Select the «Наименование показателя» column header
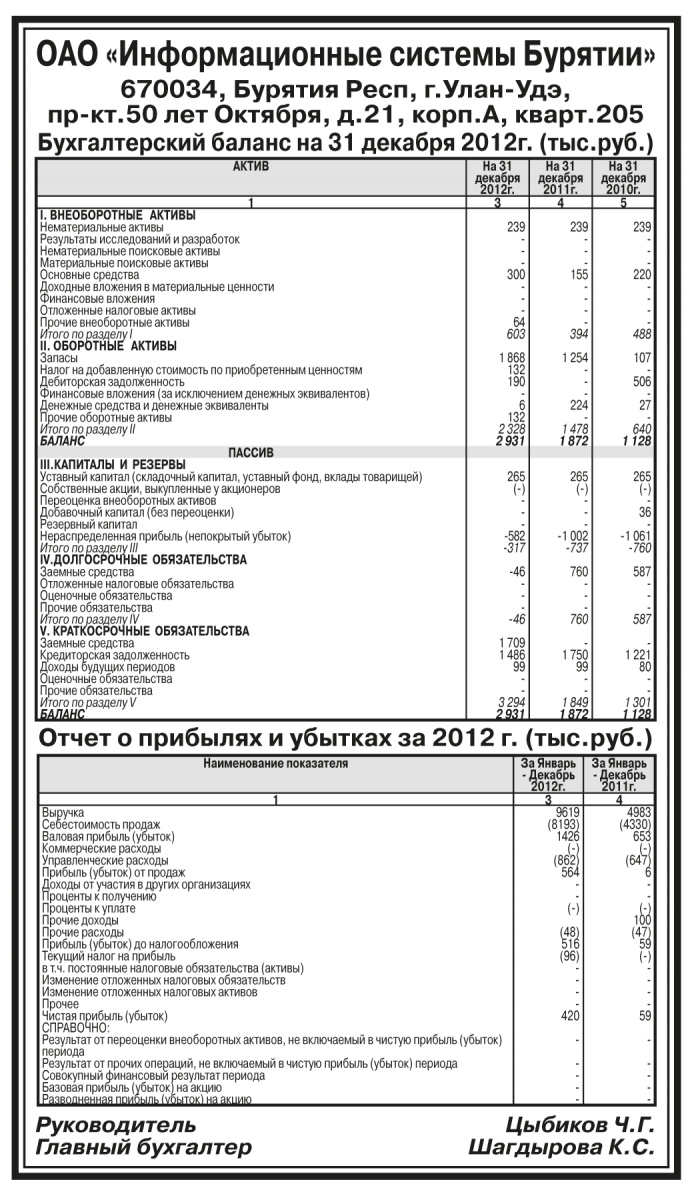 [x=275, y=763]
